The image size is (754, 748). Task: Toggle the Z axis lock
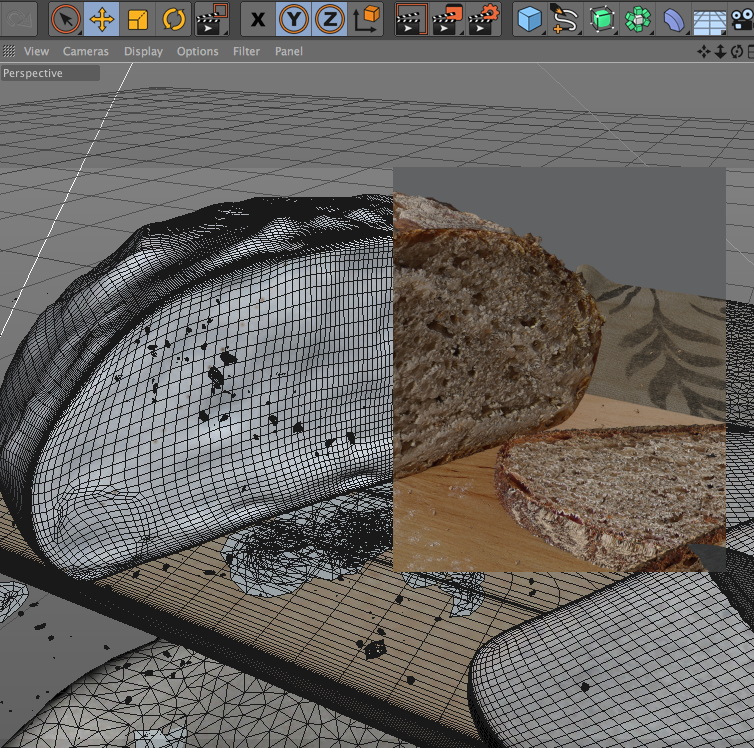(x=330, y=19)
